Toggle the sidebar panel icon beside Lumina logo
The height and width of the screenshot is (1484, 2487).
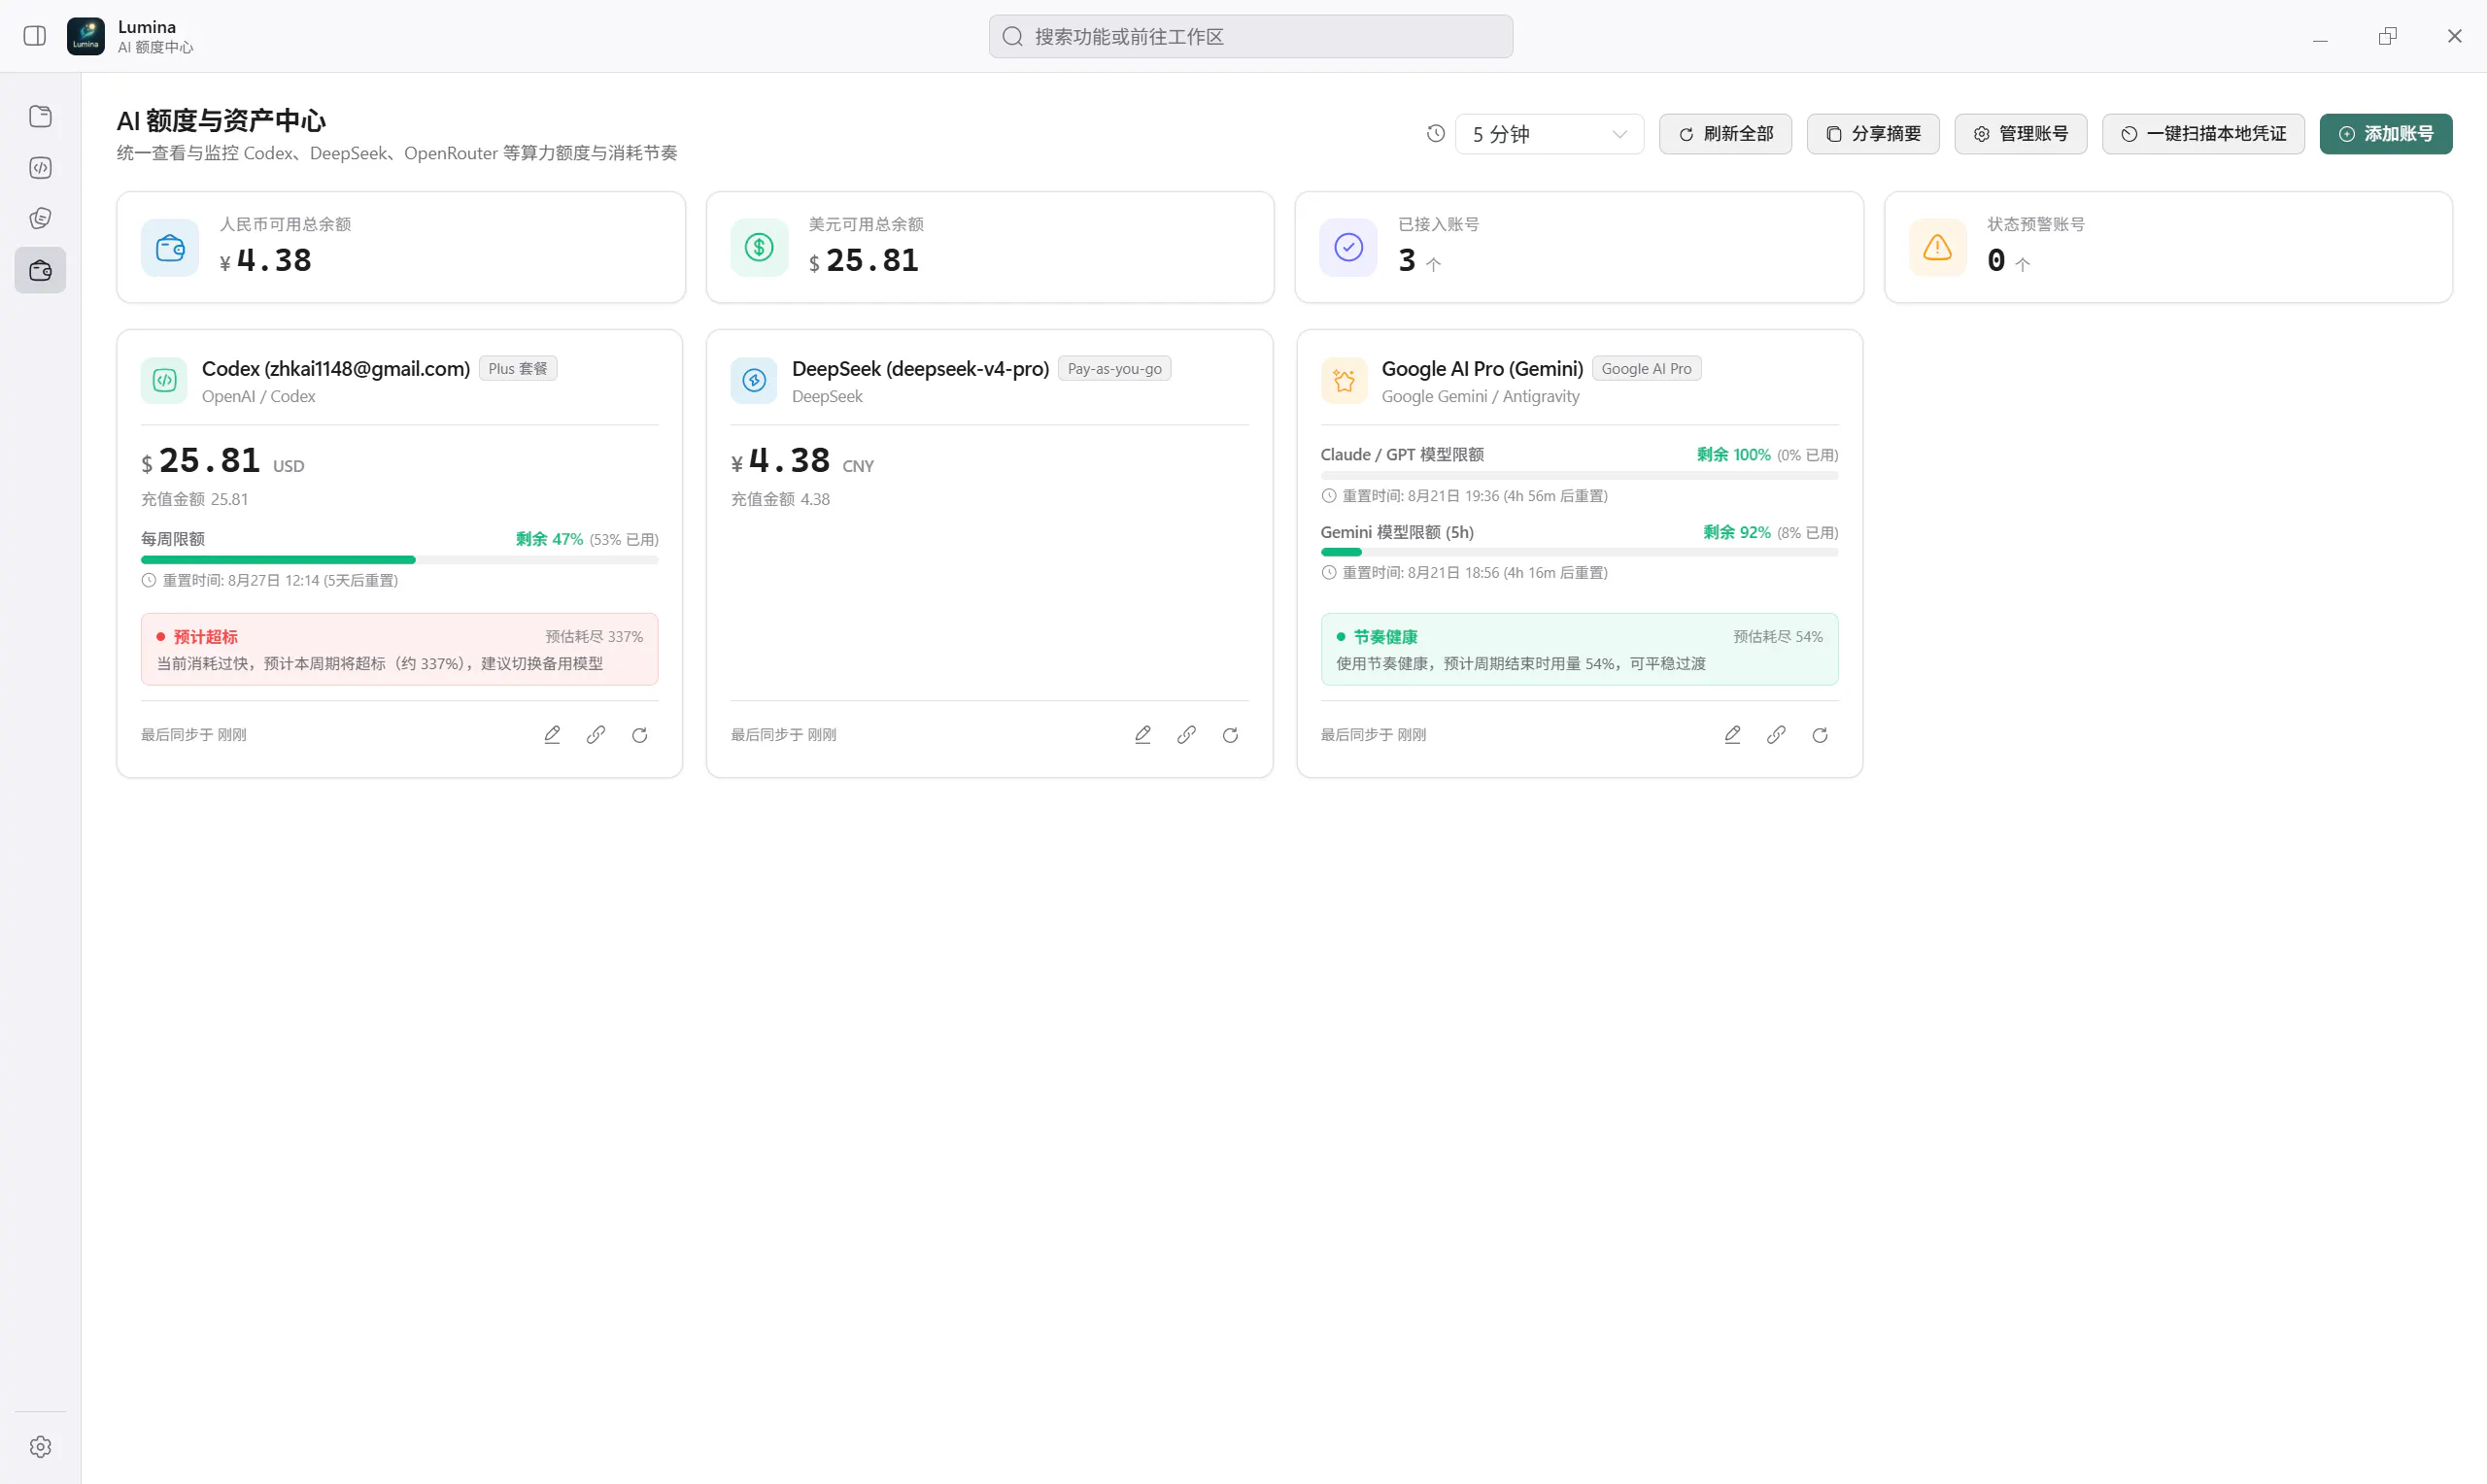(x=35, y=36)
